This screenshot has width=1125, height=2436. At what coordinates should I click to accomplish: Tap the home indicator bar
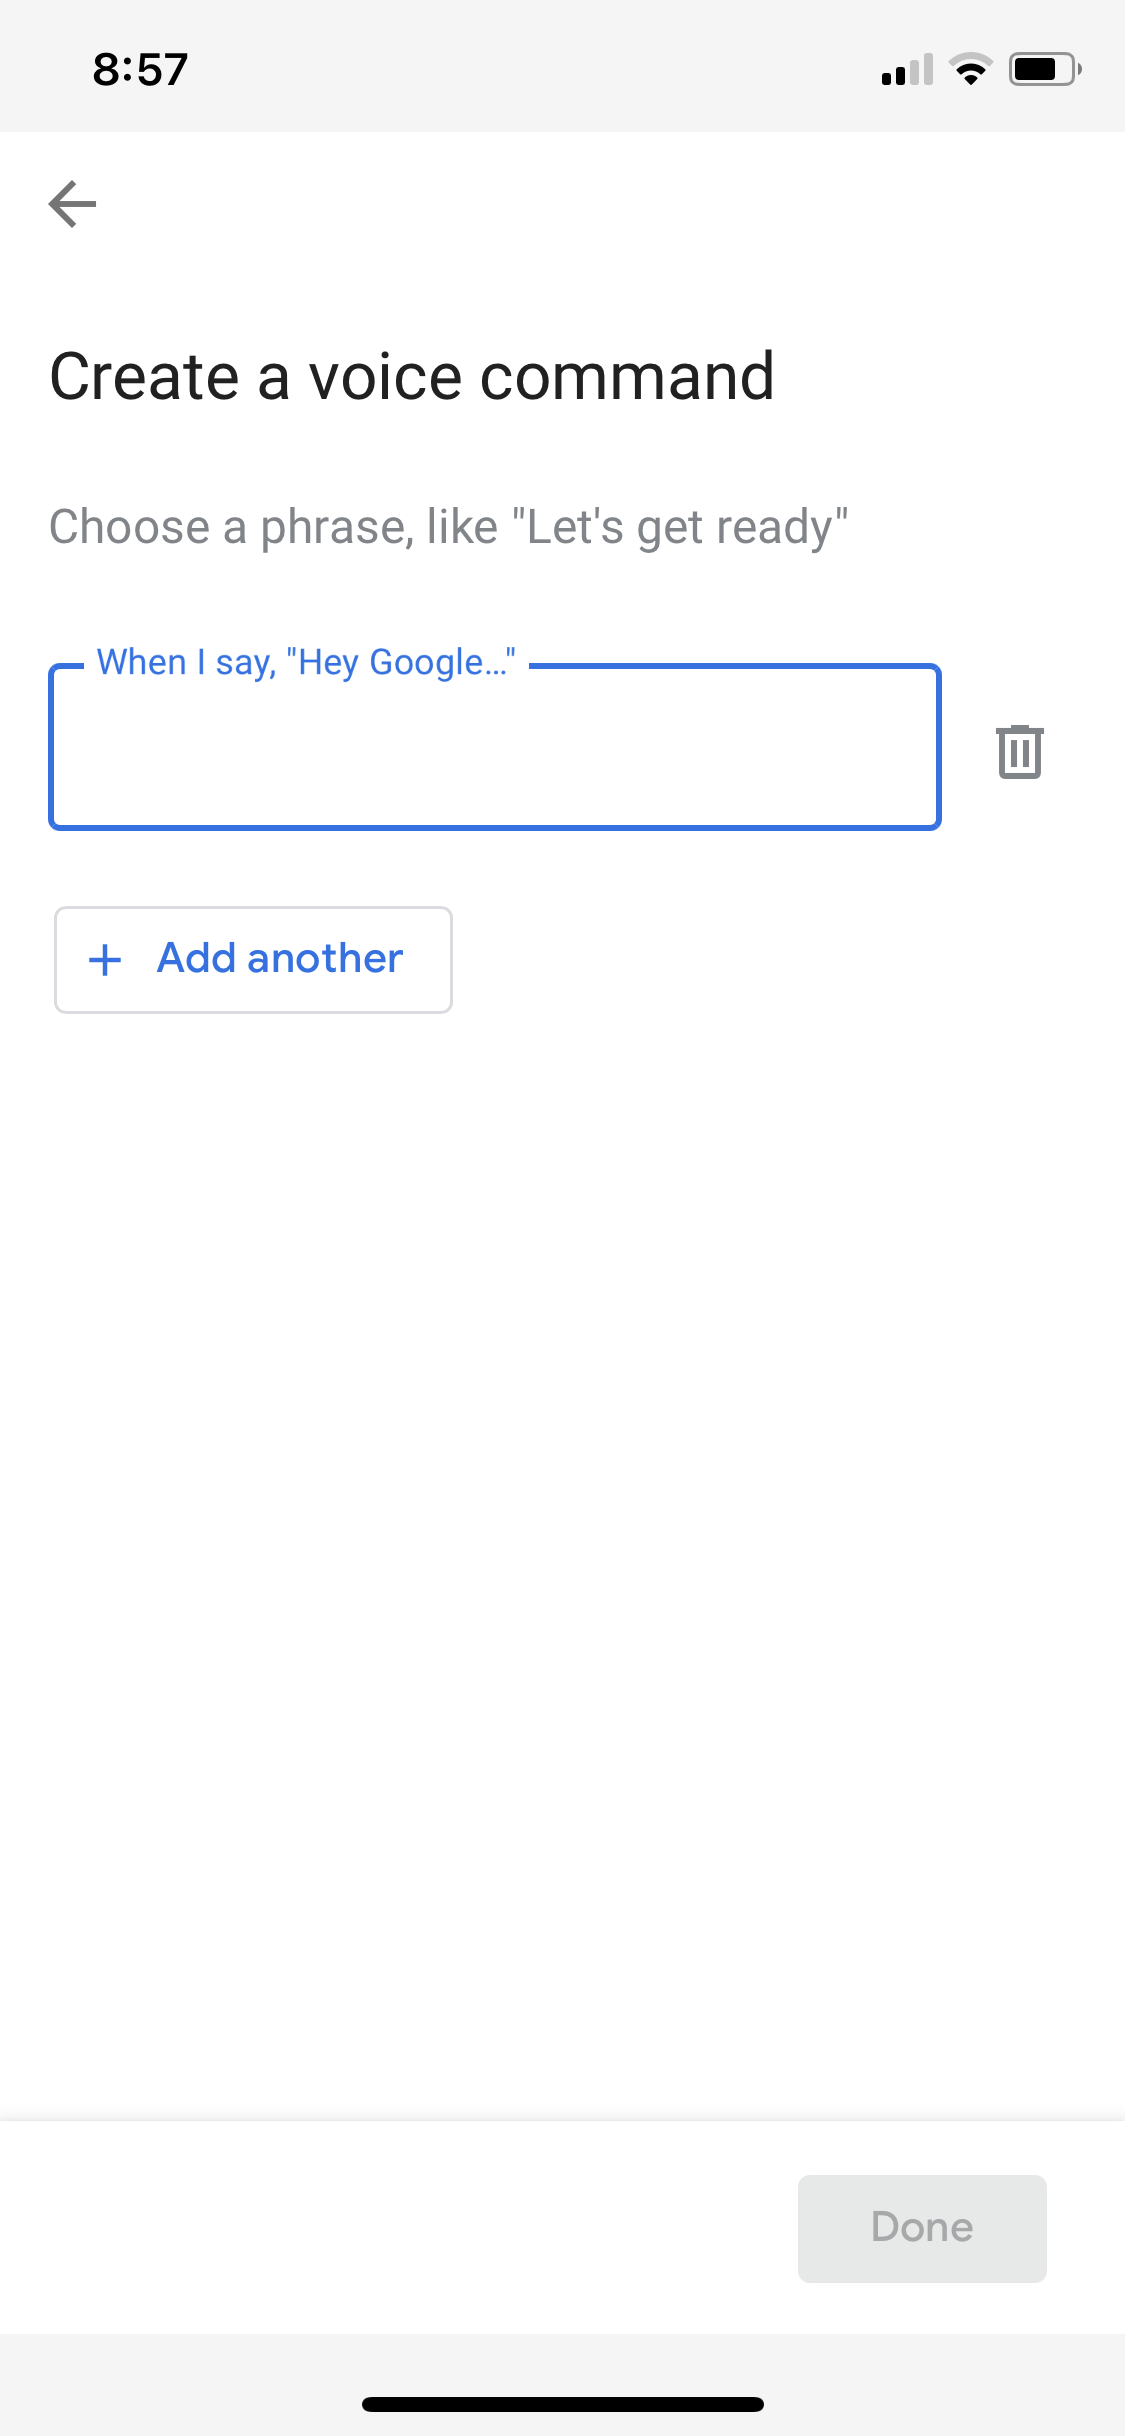pos(563,2404)
